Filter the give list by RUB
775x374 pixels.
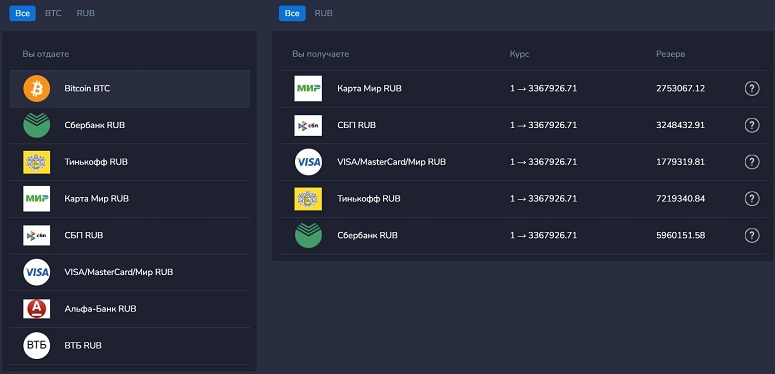click(x=86, y=13)
